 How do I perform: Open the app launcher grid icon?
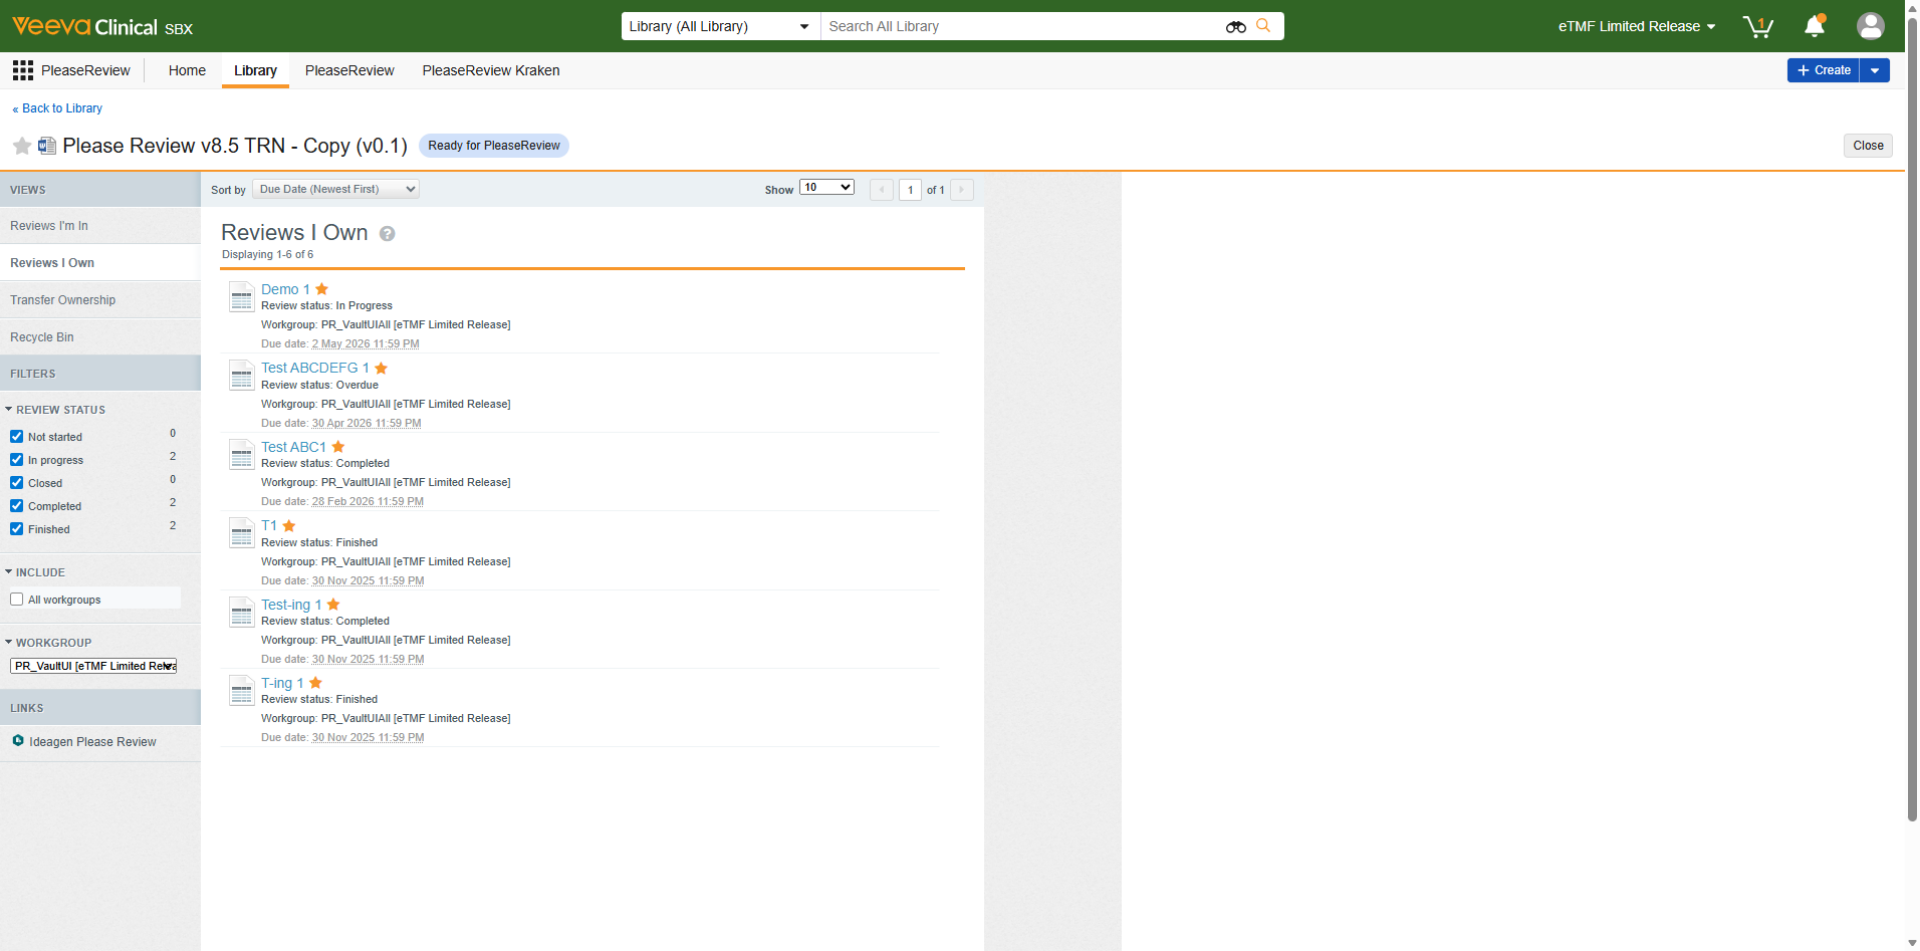pyautogui.click(x=23, y=70)
